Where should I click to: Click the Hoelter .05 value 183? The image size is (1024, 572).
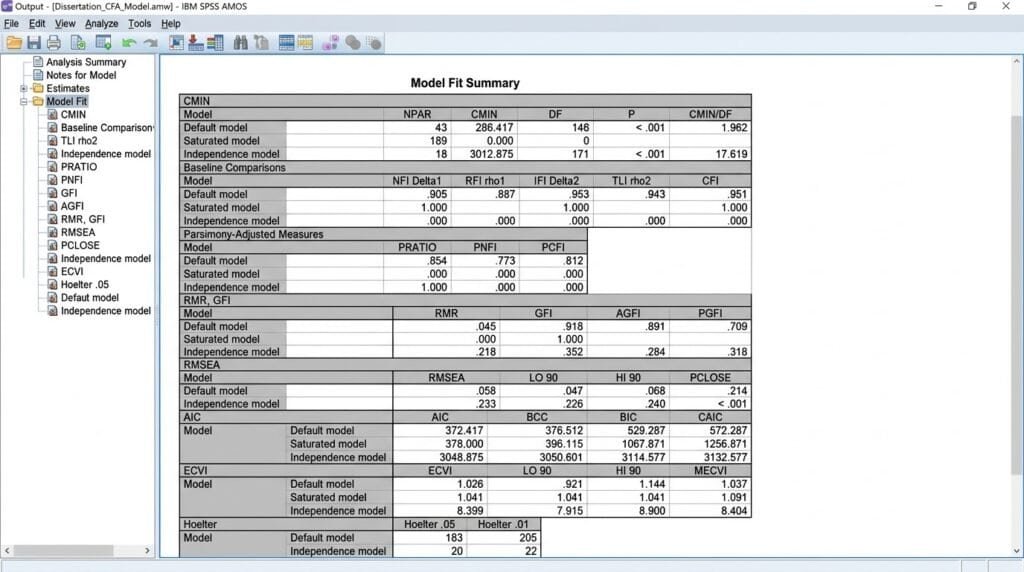pos(454,537)
